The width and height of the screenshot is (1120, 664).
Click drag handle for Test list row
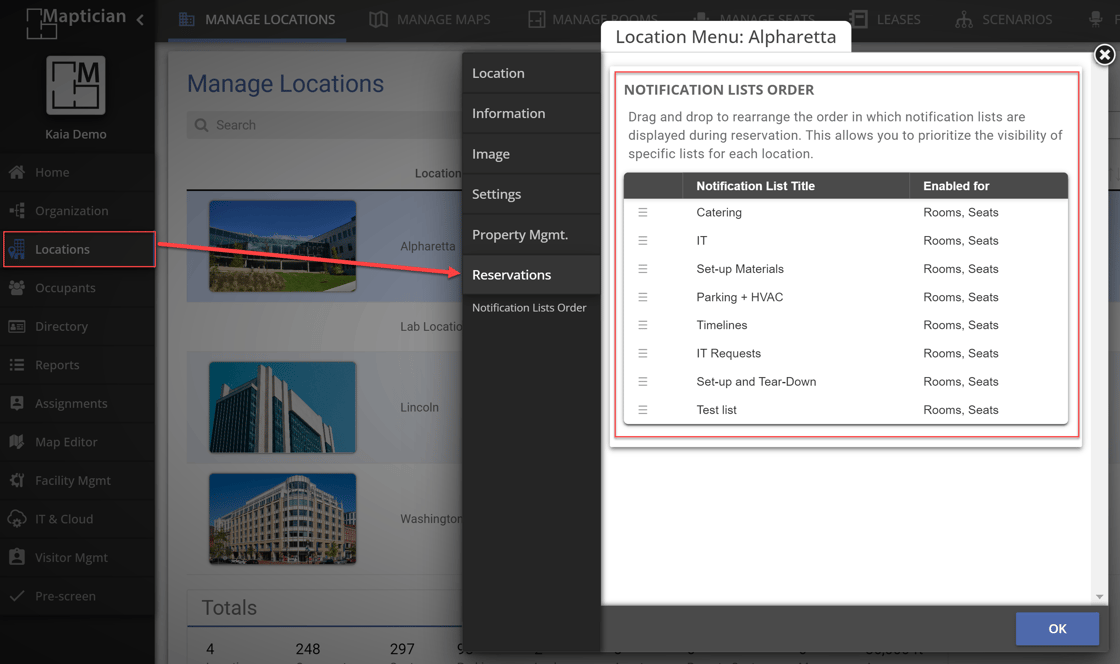coord(643,410)
